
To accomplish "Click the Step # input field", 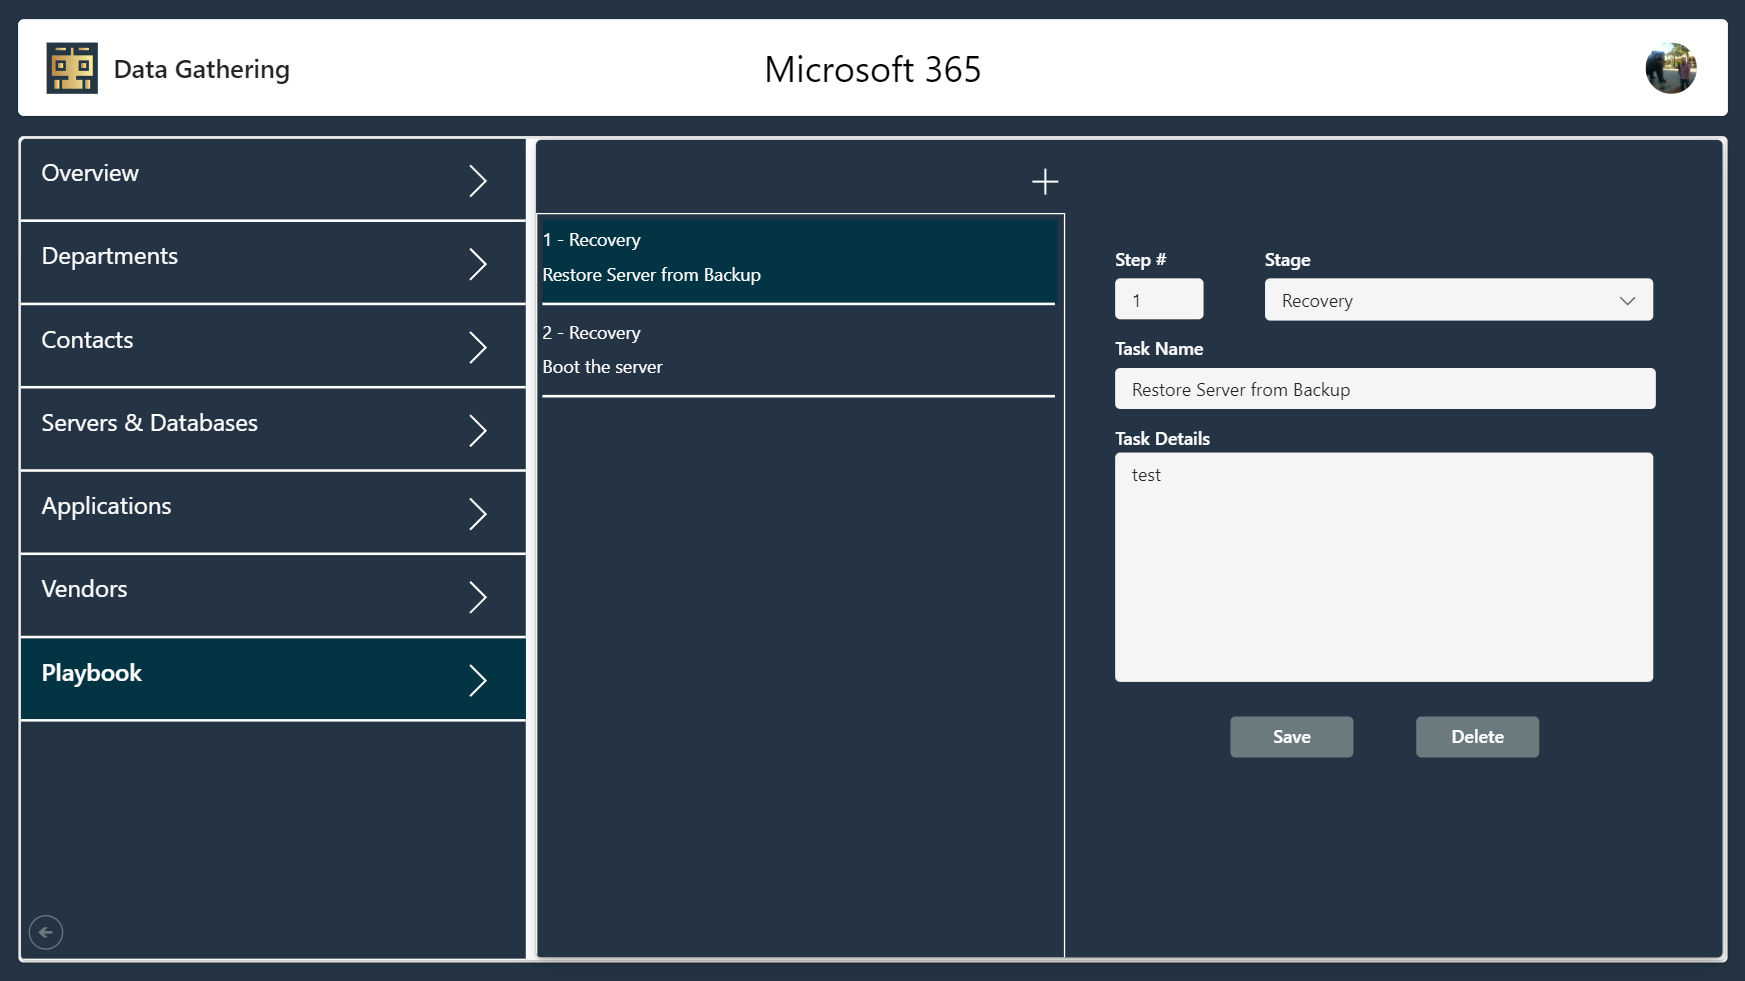I will click(1159, 299).
